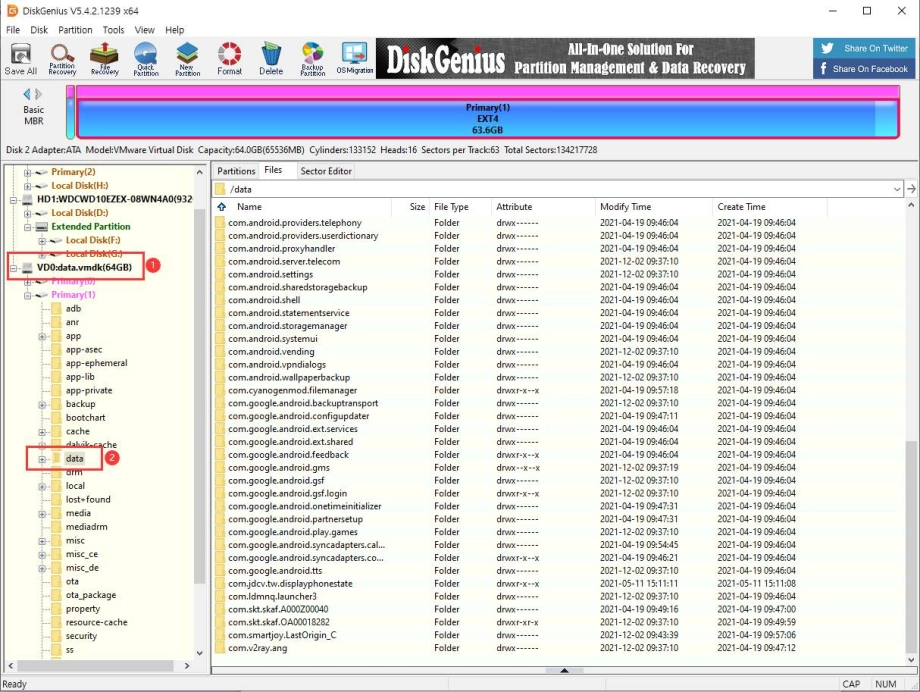This screenshot has height=692, width=920.
Task: Select the adb folder in tree
Action: (73, 308)
